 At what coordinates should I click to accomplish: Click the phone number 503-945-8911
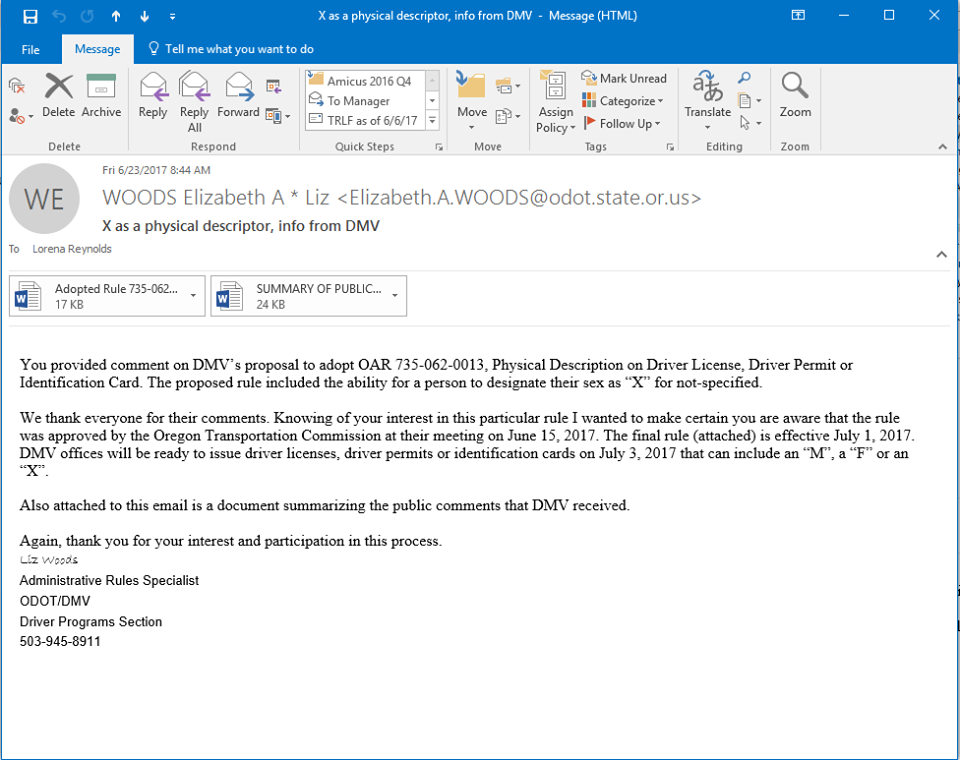pos(60,641)
